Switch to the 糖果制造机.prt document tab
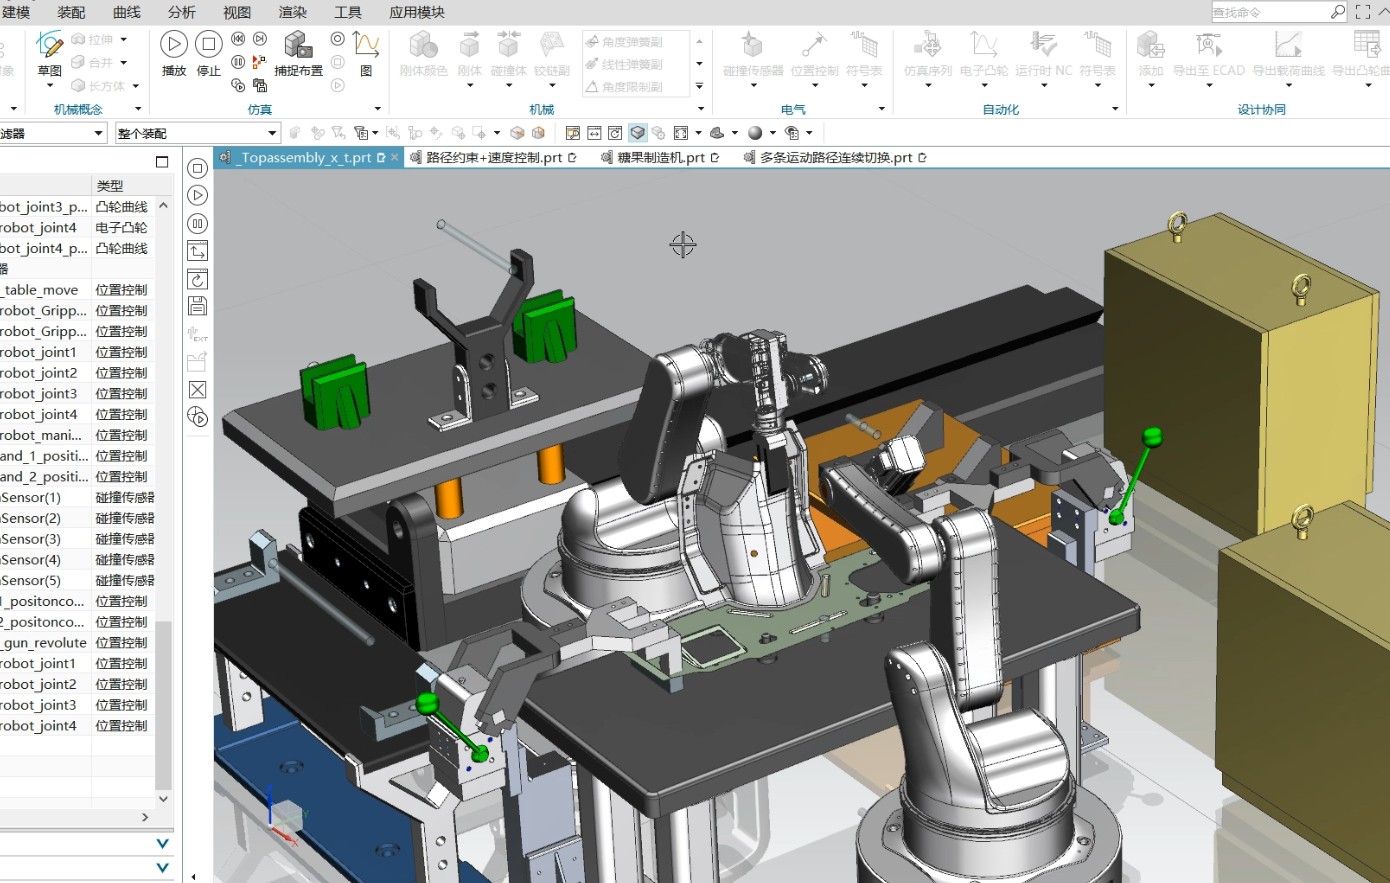Image resolution: width=1390 pixels, height=883 pixels. coord(660,158)
